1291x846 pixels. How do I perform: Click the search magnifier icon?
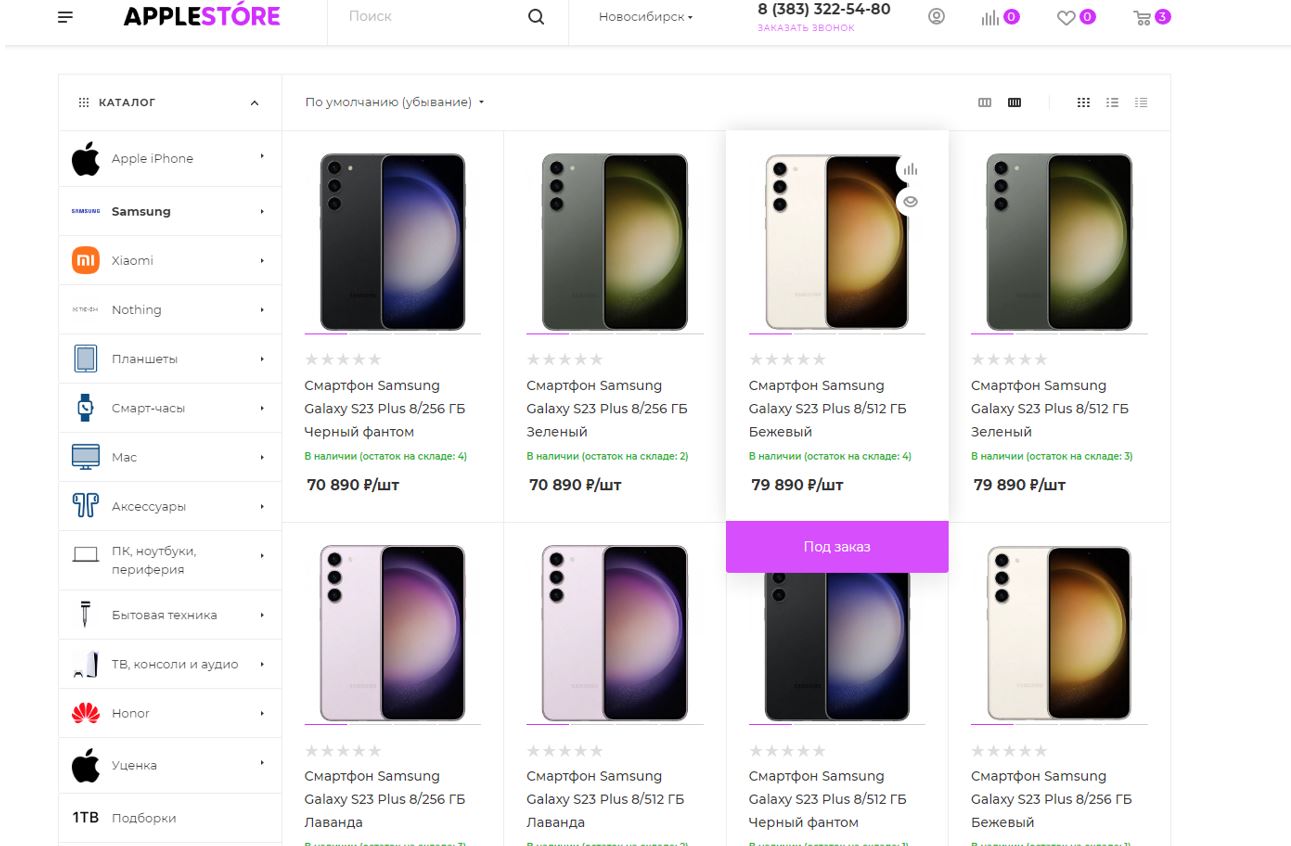click(x=536, y=17)
